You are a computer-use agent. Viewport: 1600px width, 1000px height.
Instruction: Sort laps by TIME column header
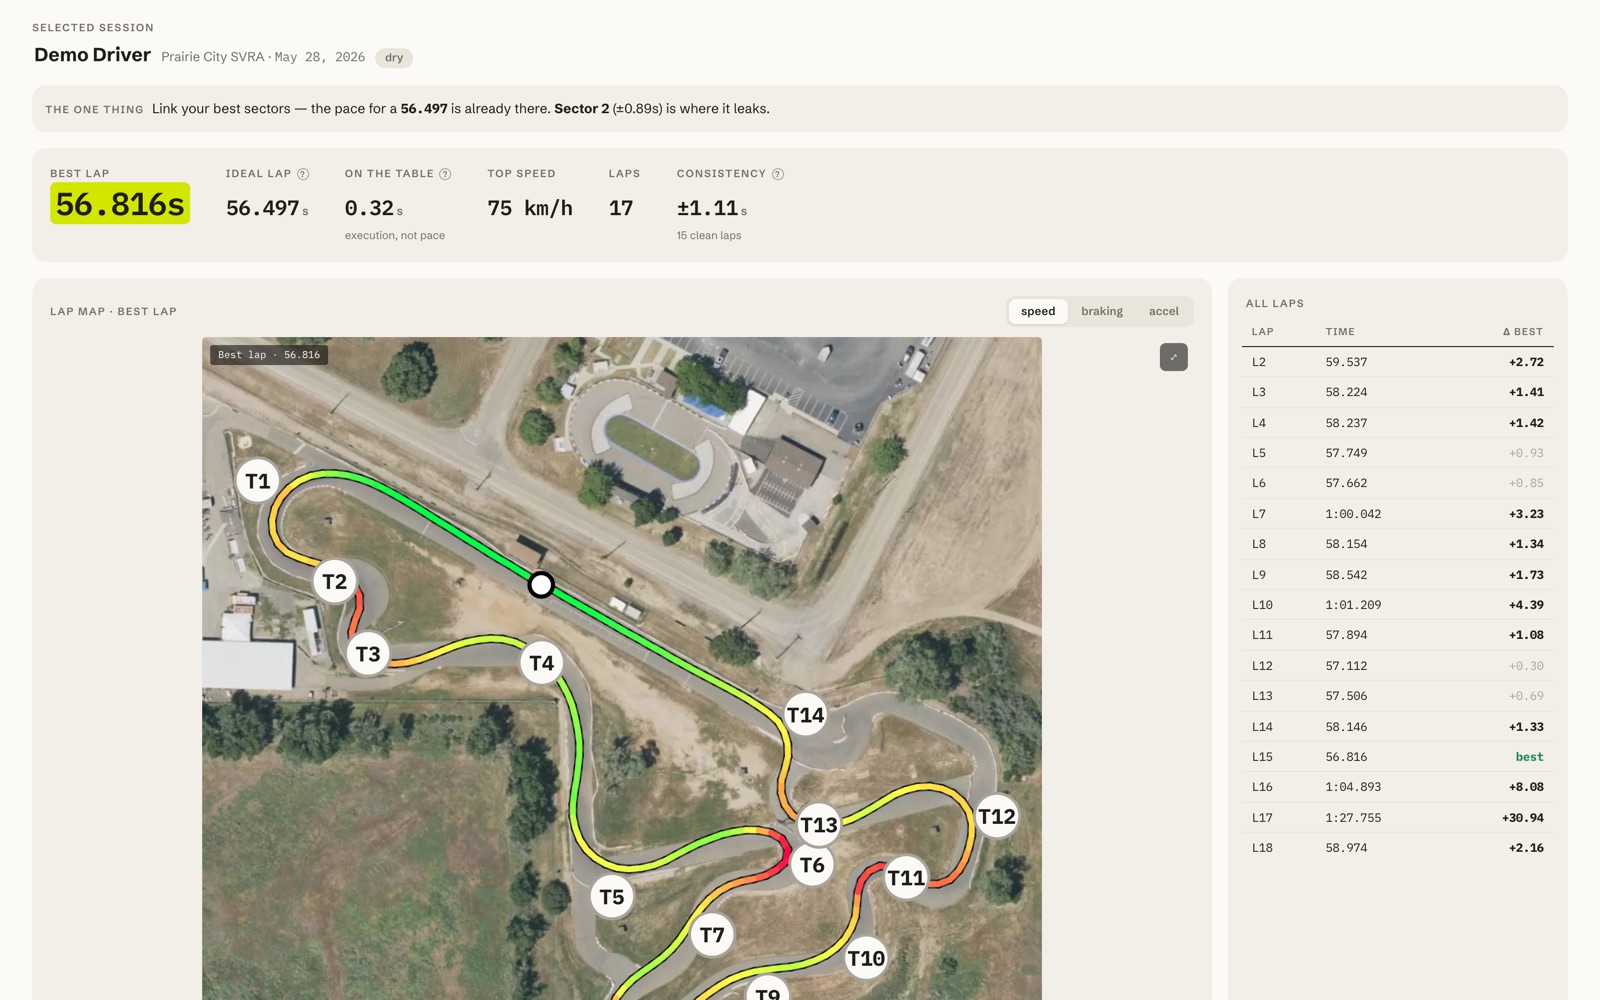1340,332
